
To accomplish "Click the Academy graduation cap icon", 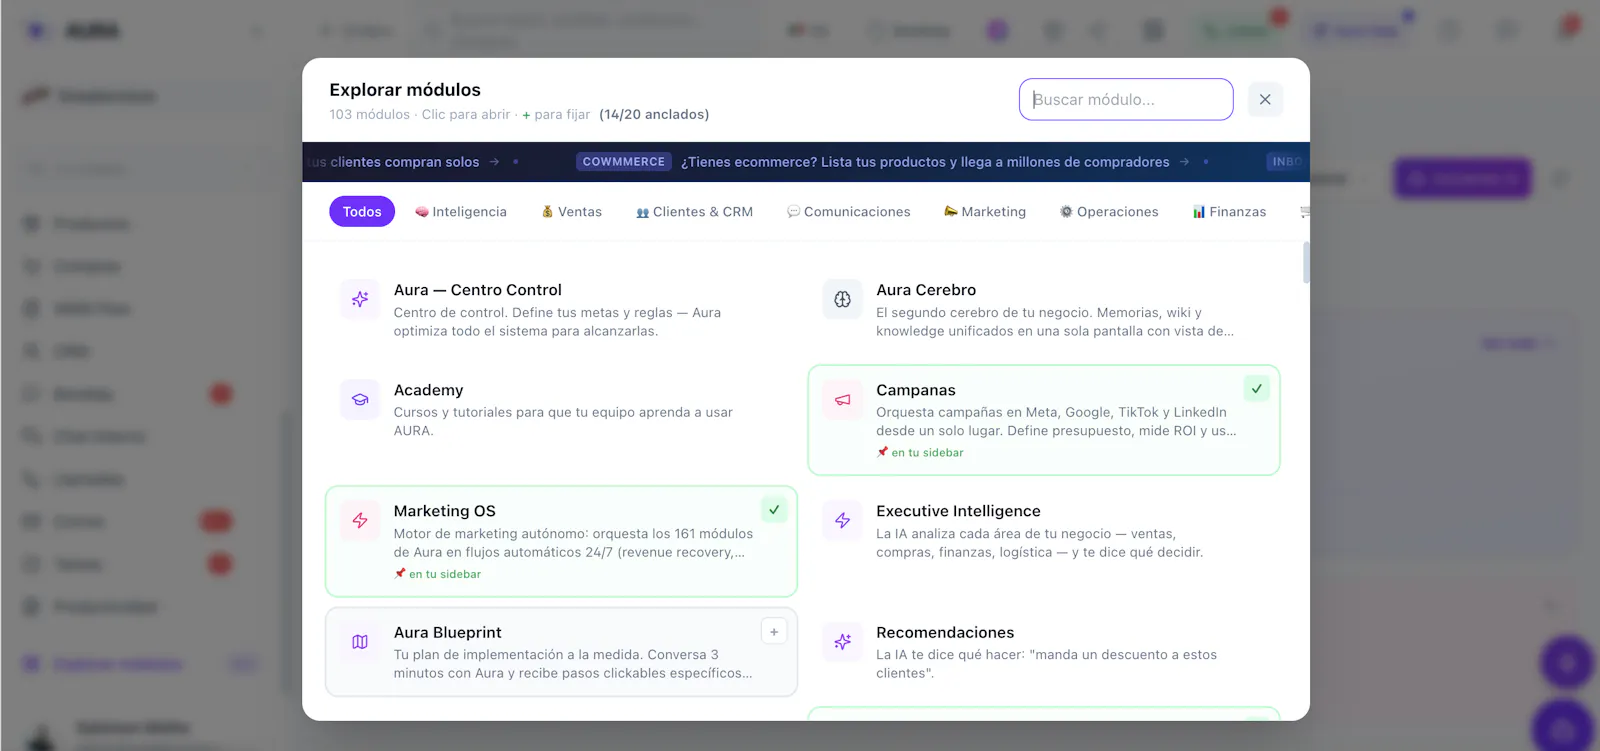I will tap(360, 399).
